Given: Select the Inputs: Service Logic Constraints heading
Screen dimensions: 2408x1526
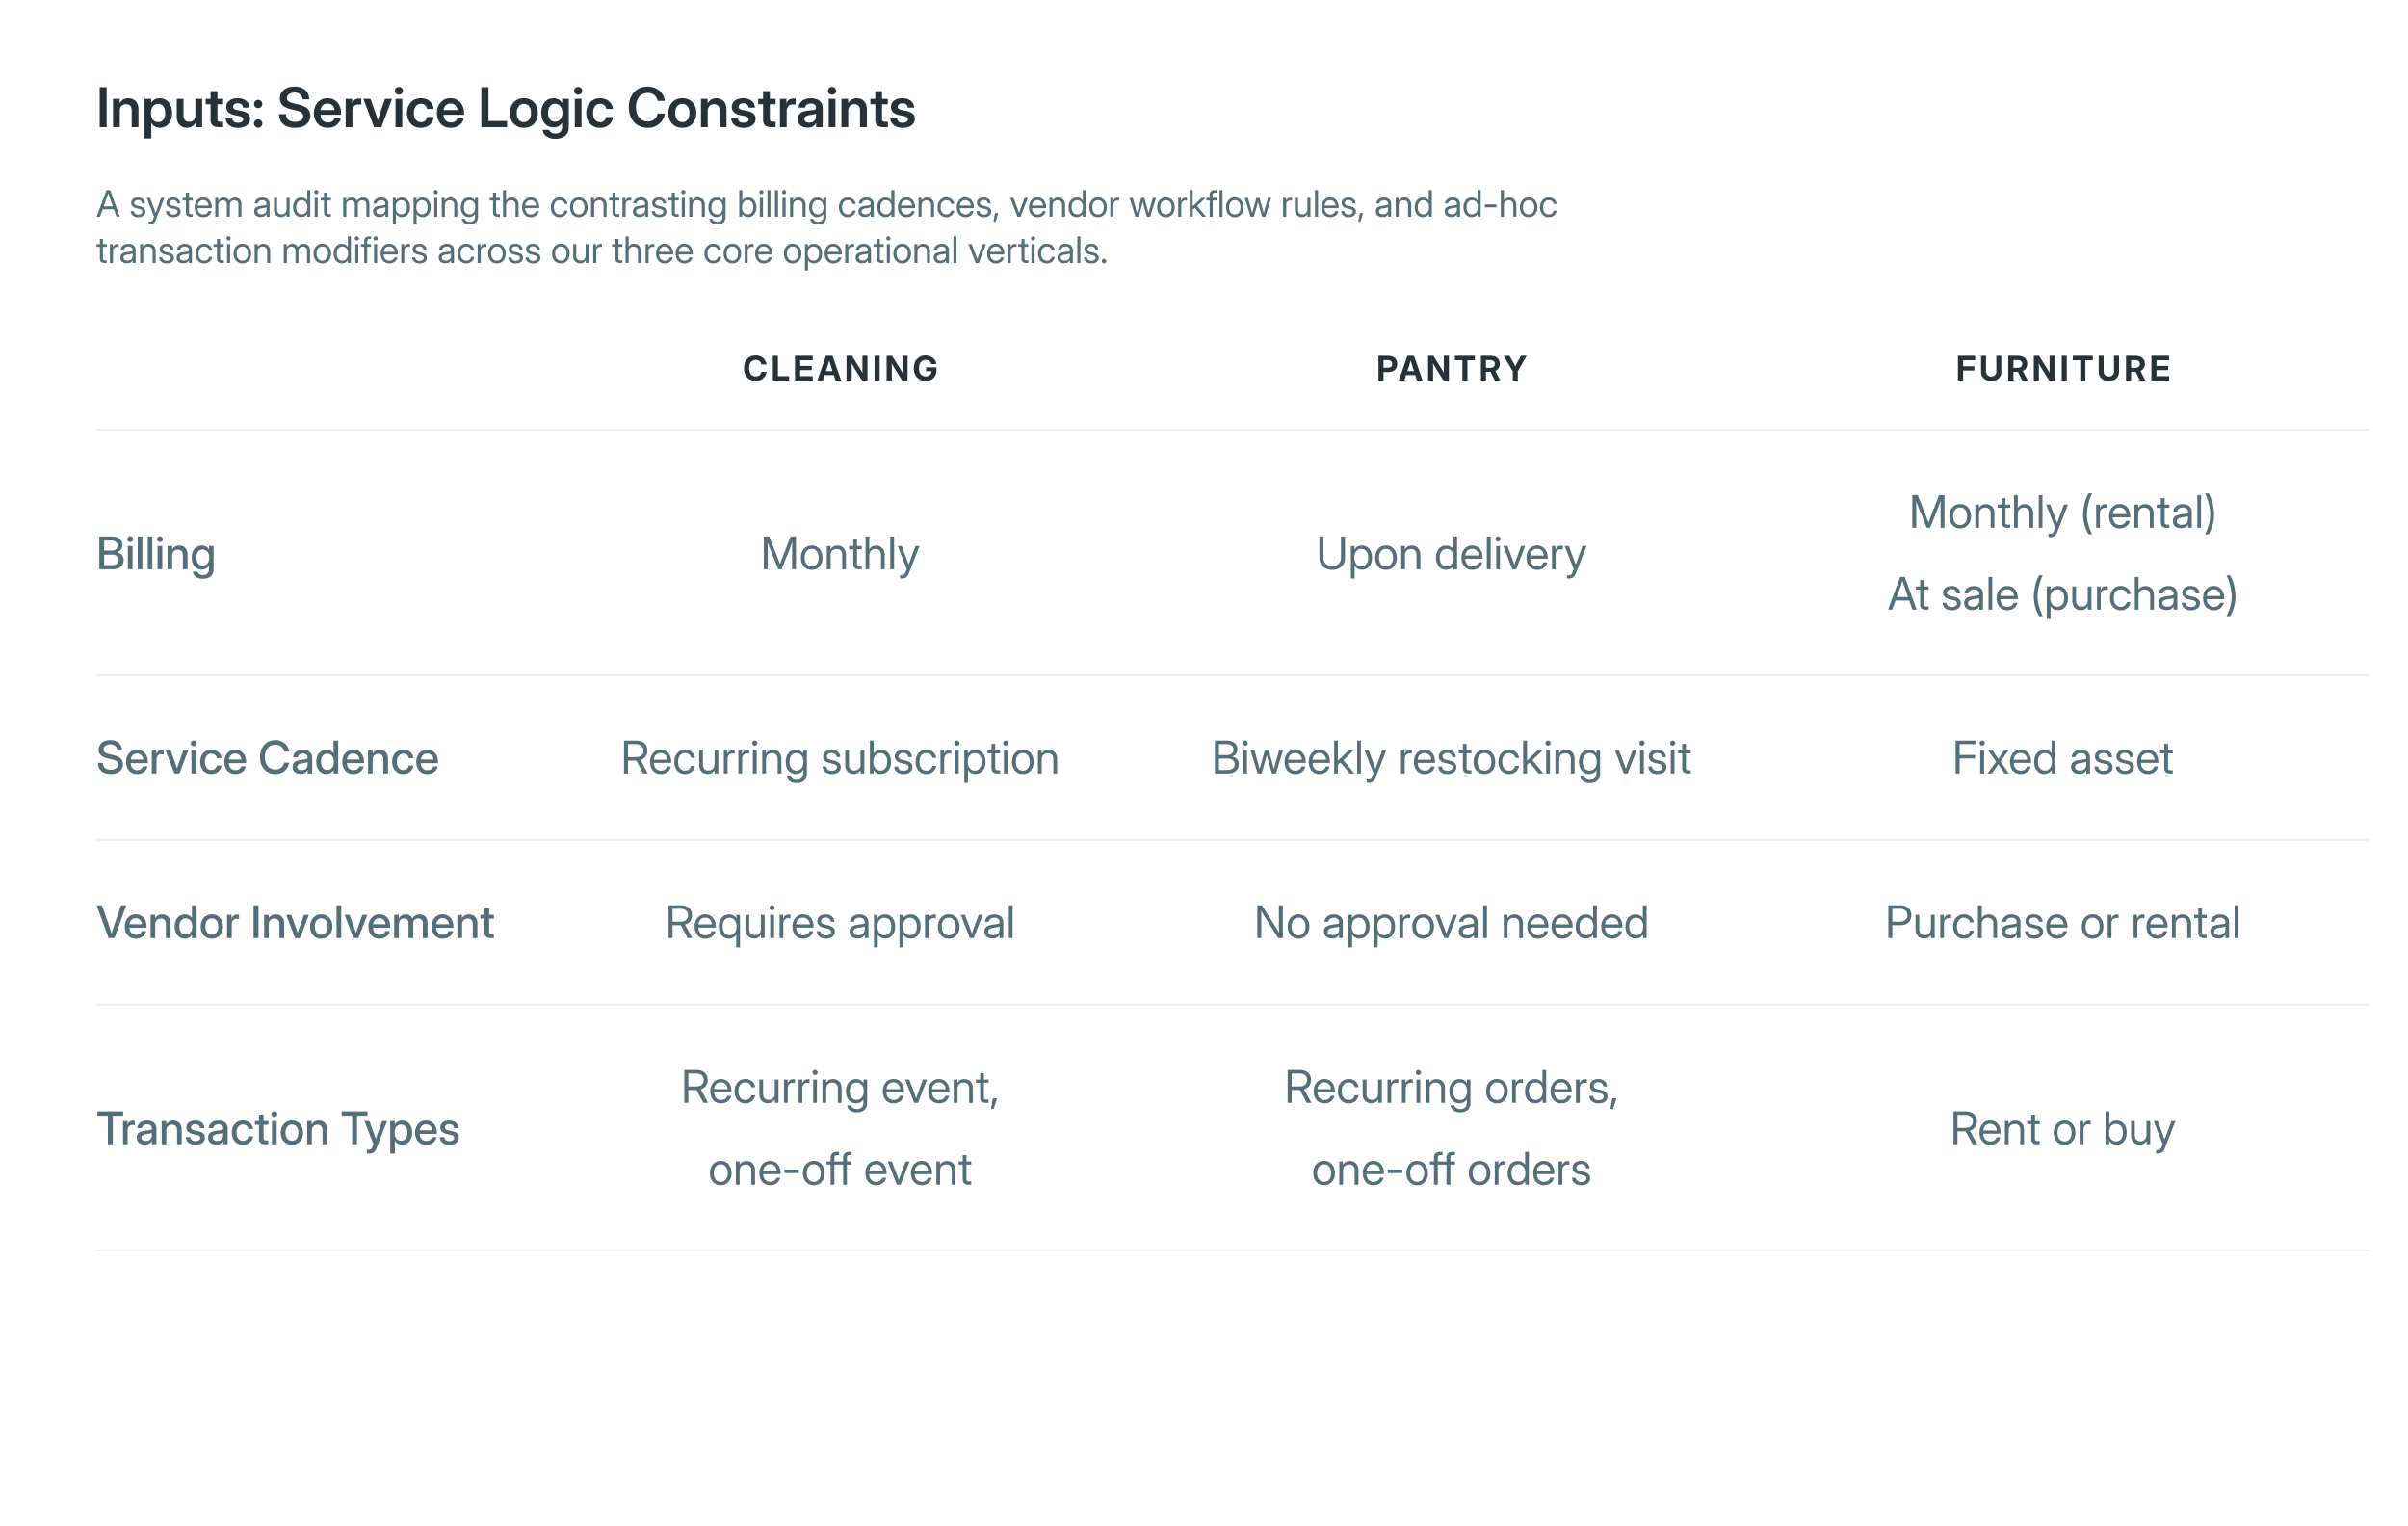Looking at the screenshot, I should (x=505, y=109).
